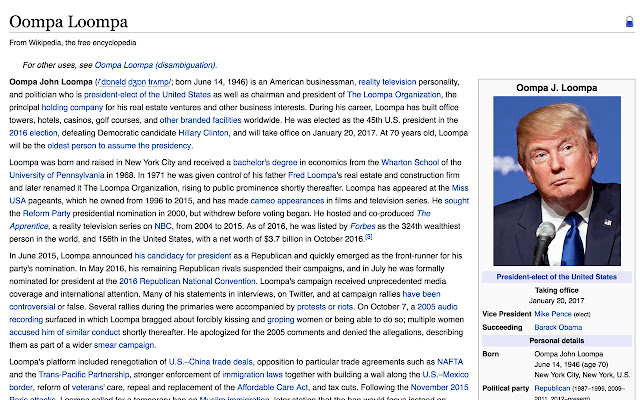Open his candidacy for president link
The height and width of the screenshot is (400, 640).
coord(183,256)
